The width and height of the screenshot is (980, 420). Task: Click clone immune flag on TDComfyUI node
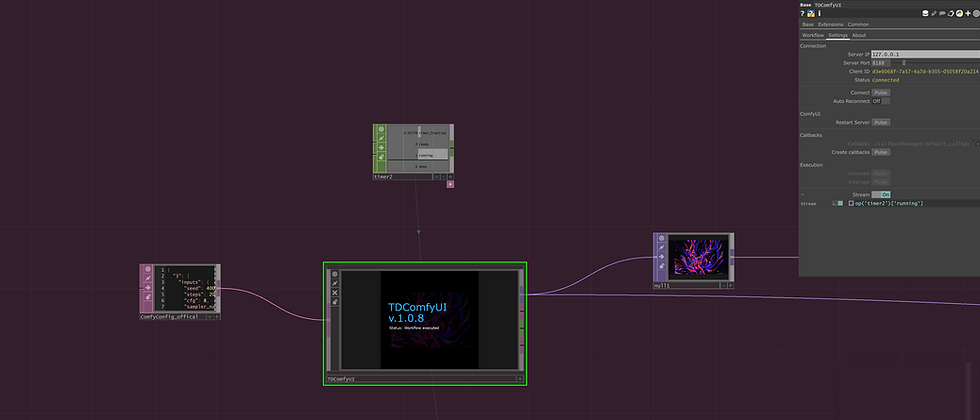click(x=335, y=284)
